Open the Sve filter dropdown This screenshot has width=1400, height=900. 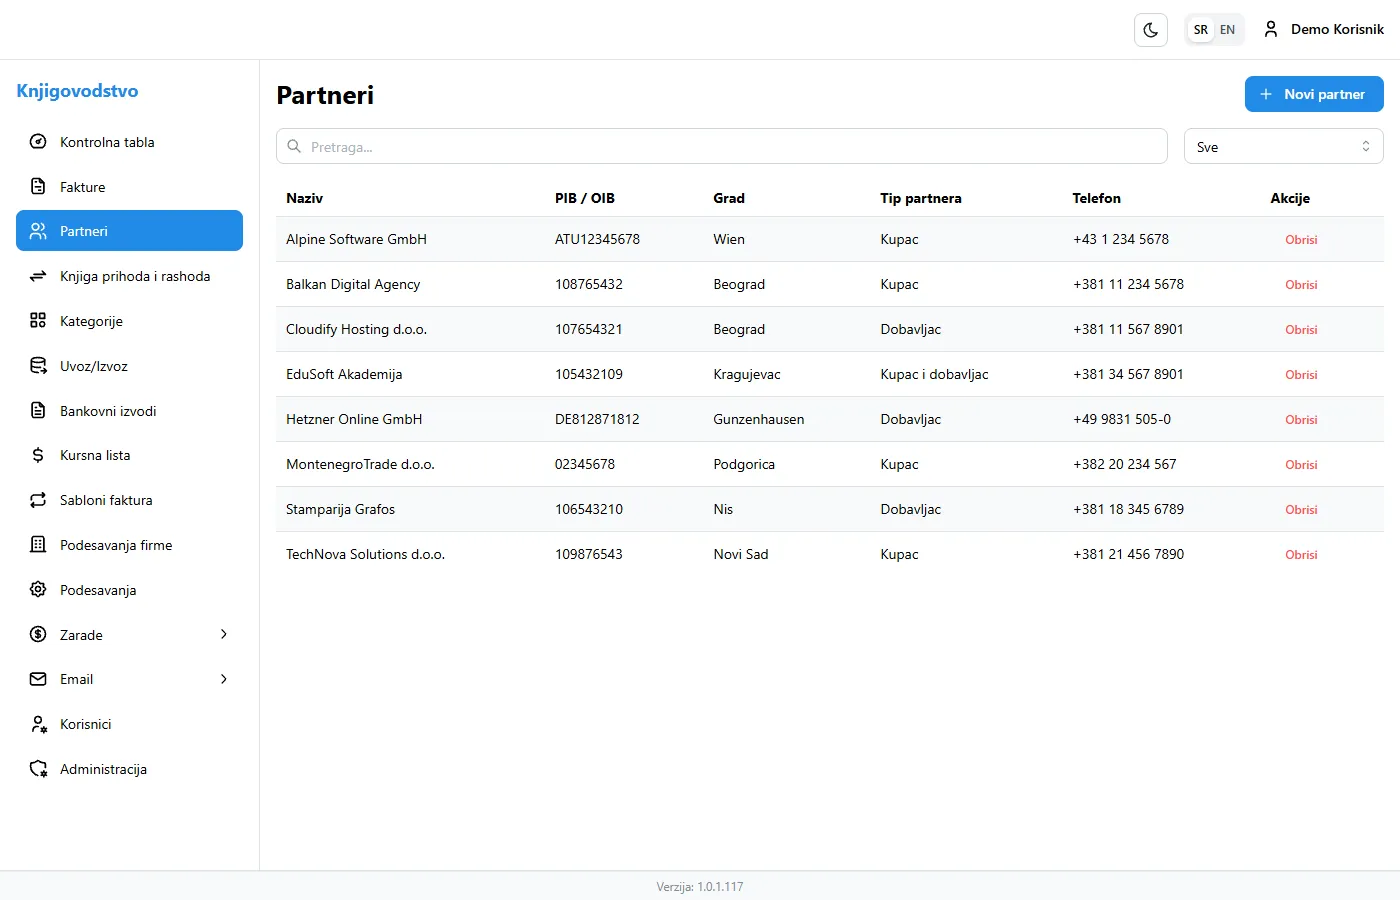pyautogui.click(x=1283, y=146)
